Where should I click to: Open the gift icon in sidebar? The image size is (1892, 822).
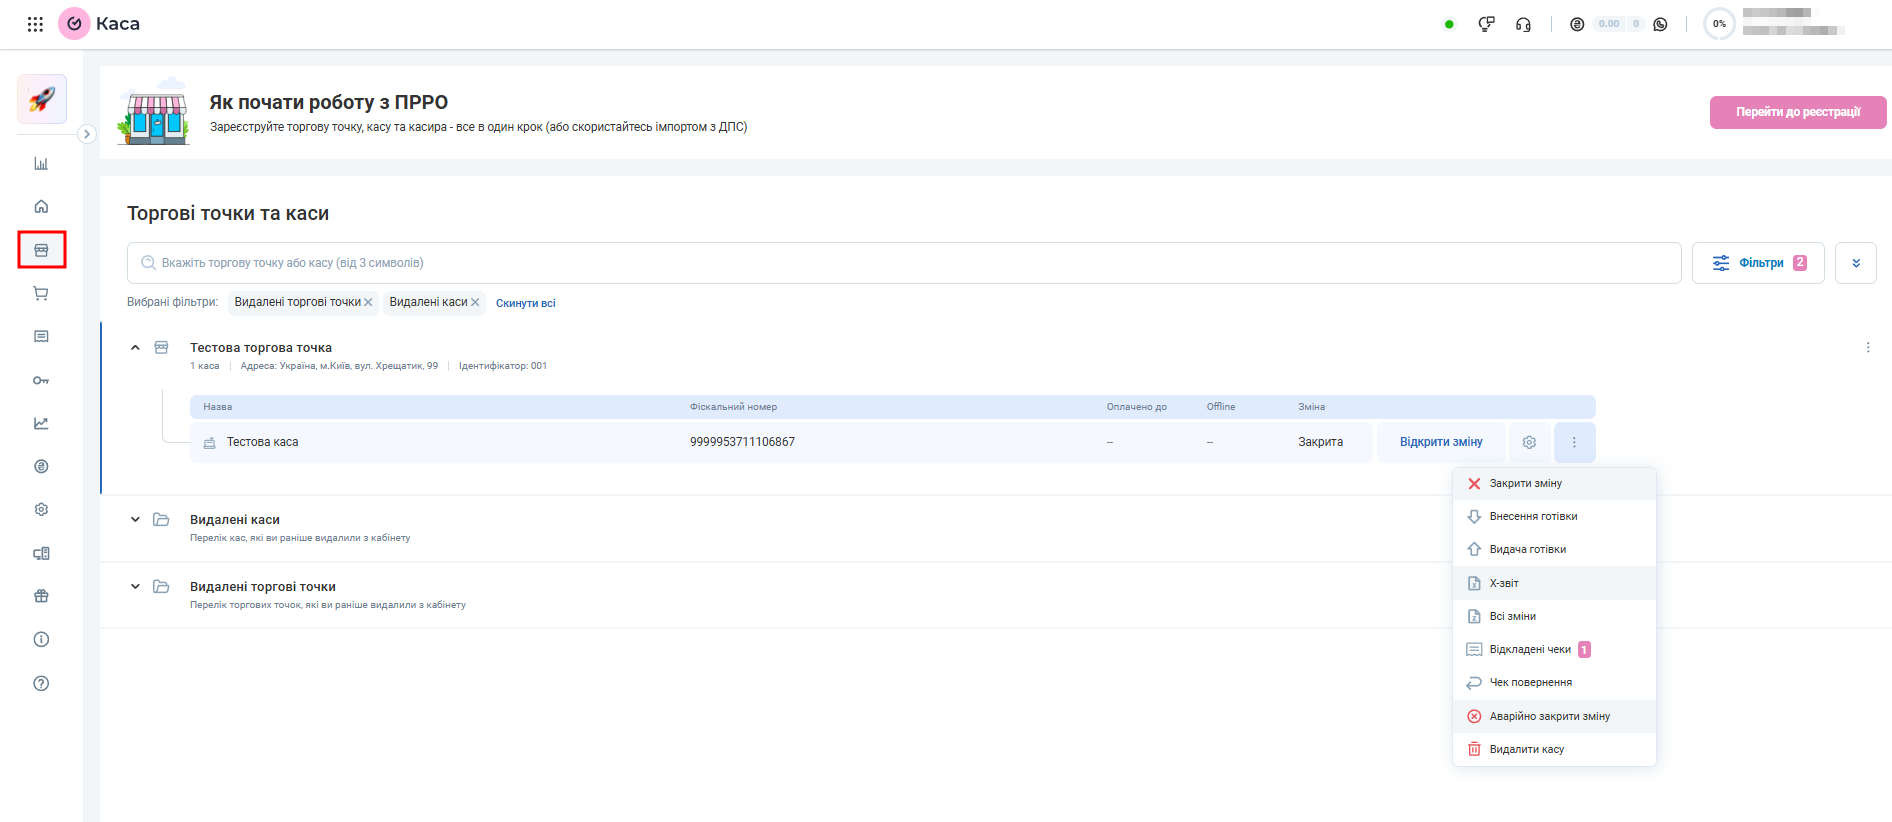tap(41, 596)
